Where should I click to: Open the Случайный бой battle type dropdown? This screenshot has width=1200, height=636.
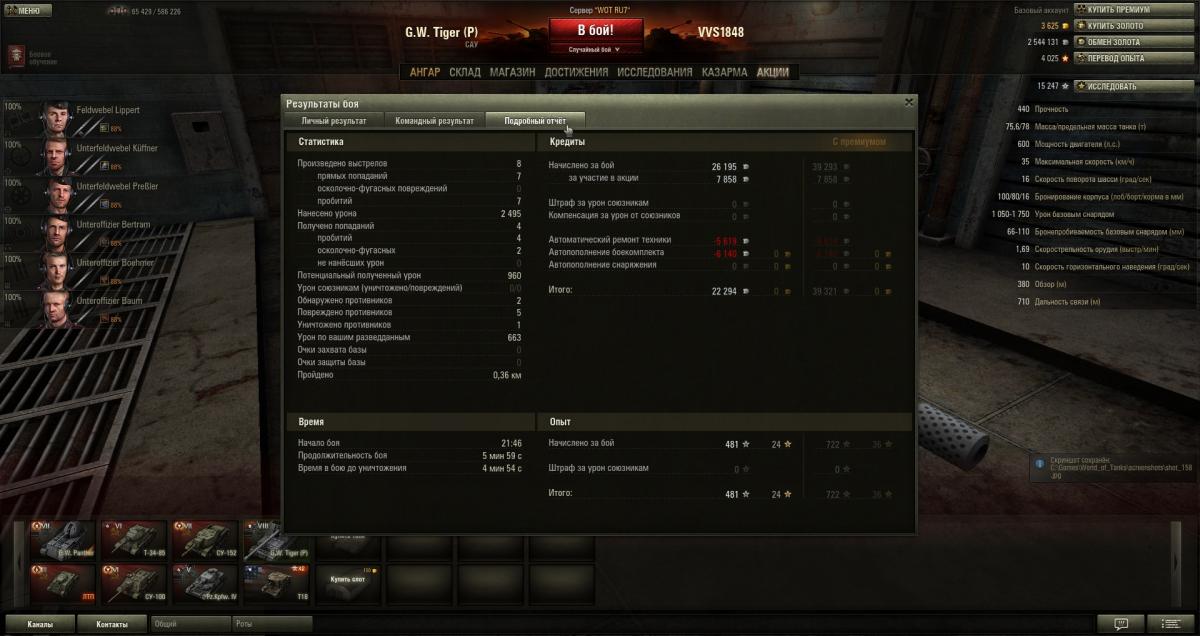(594, 49)
